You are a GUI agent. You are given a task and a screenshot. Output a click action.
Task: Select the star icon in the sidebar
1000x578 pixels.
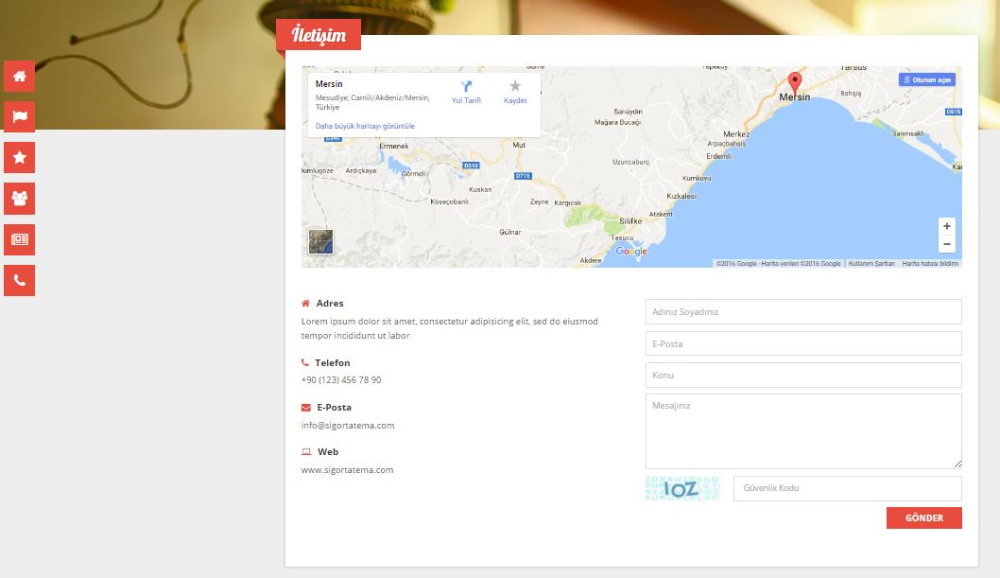pos(19,158)
